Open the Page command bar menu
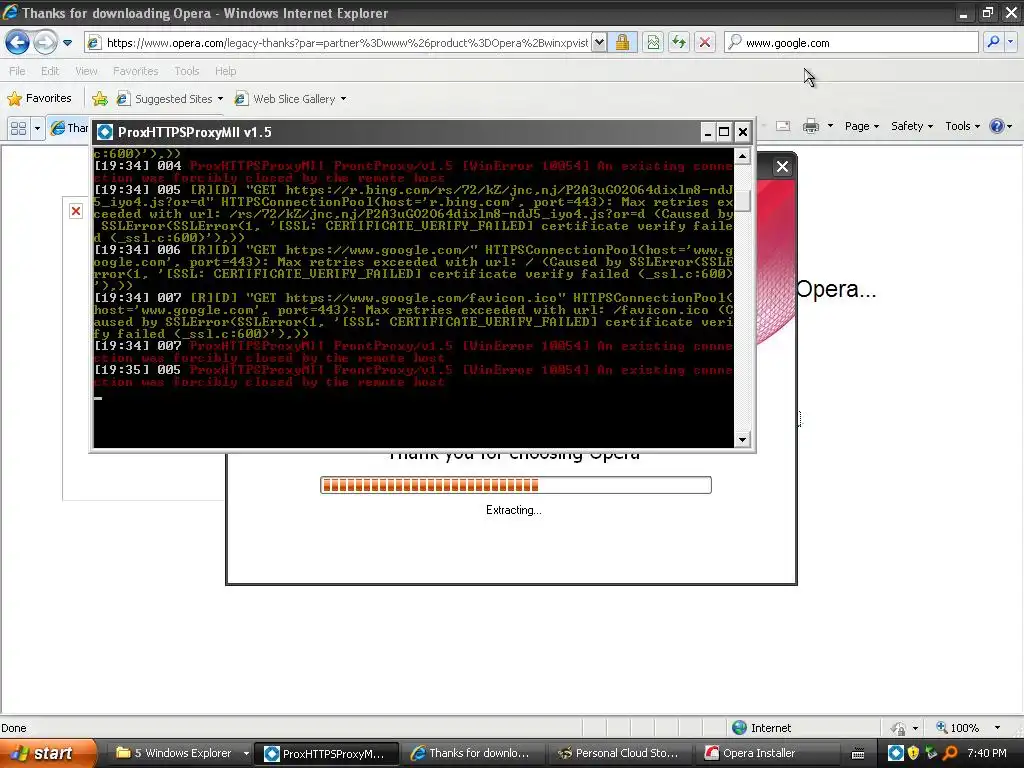Image resolution: width=1024 pixels, height=768 pixels. [x=861, y=126]
